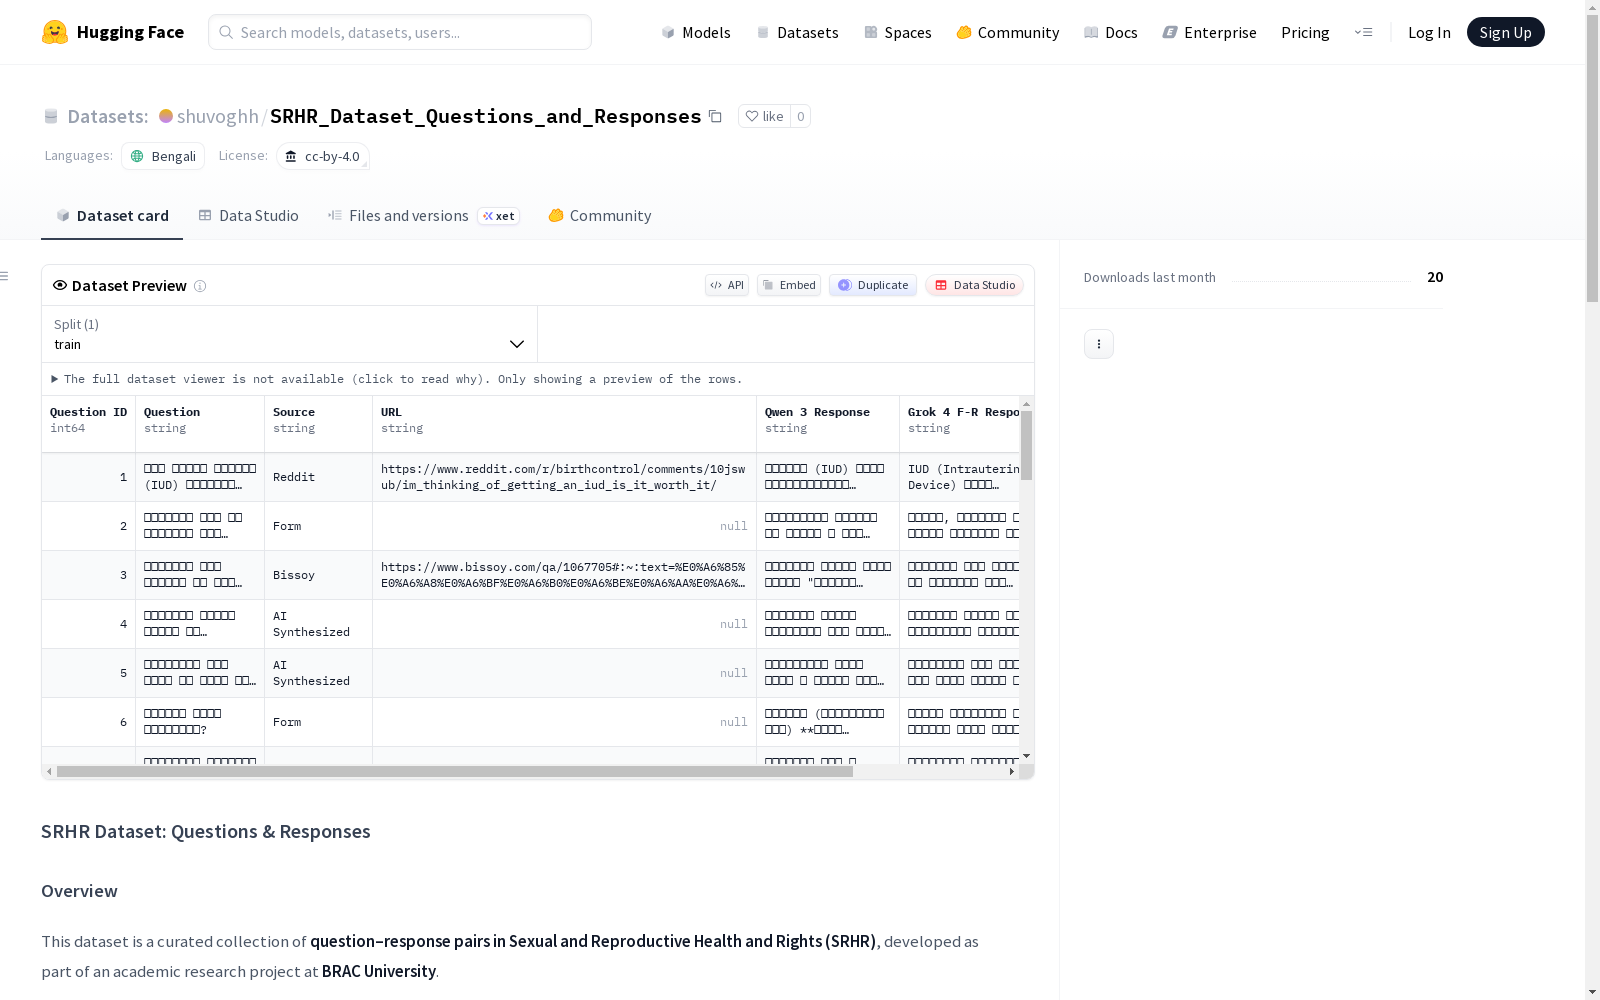Click the table vertical scrollbar thumb

click(x=1027, y=445)
